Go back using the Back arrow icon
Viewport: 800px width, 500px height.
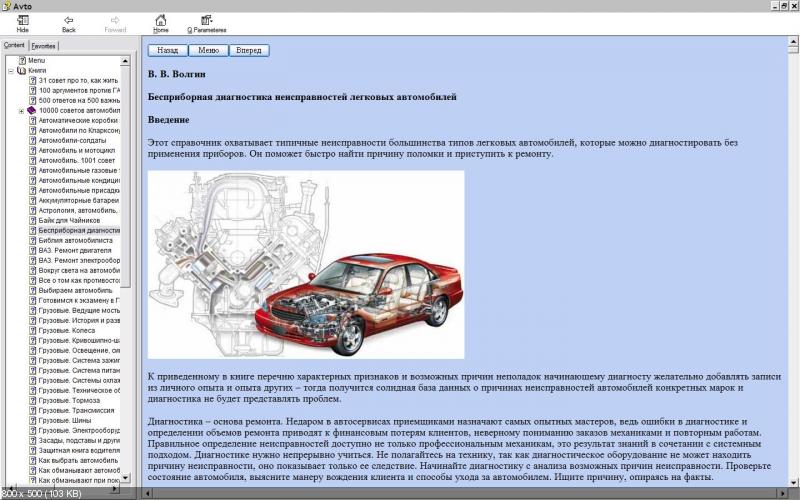point(68,20)
